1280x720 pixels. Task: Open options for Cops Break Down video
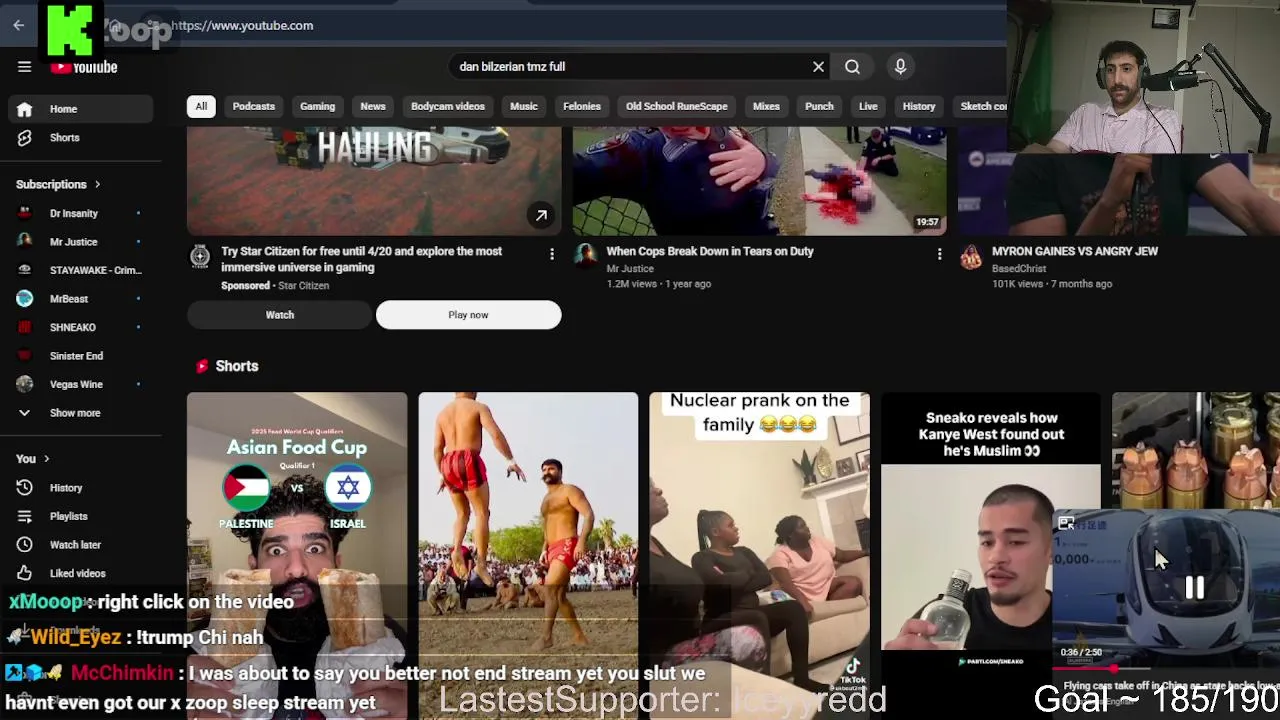939,255
